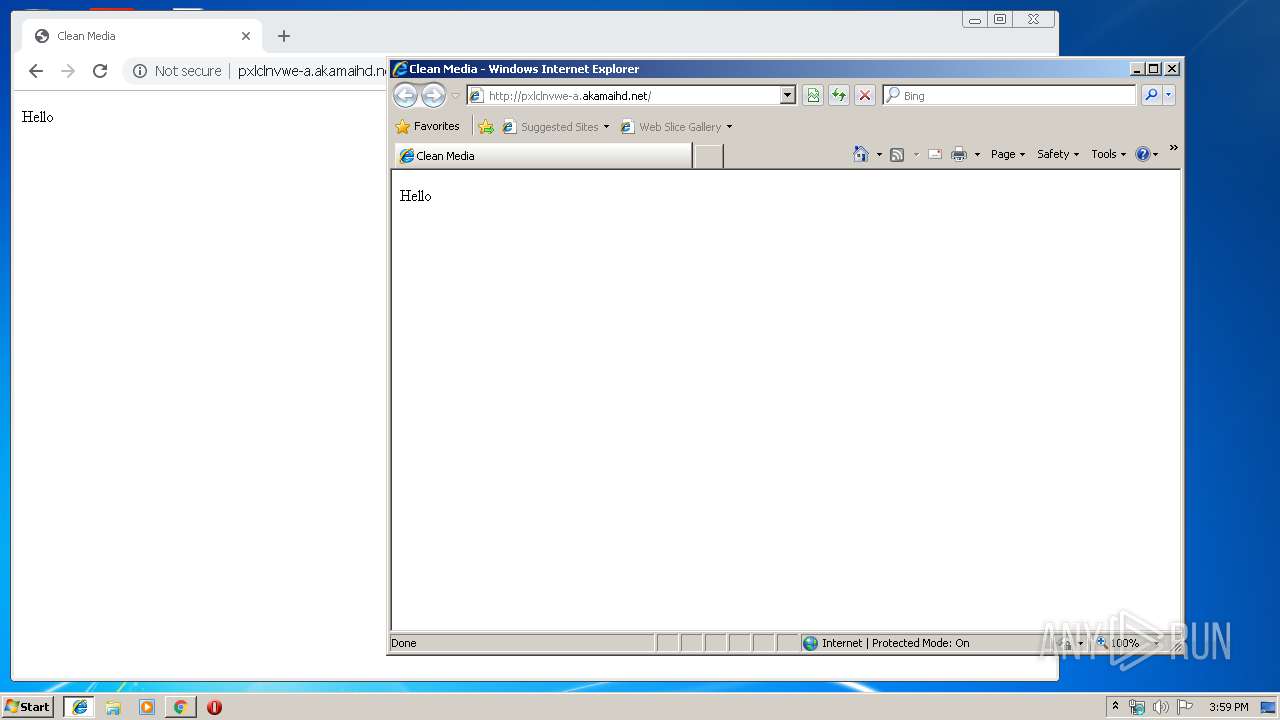Expand the Print dropdown arrow
Viewport: 1280px width, 720px height.
click(x=977, y=154)
